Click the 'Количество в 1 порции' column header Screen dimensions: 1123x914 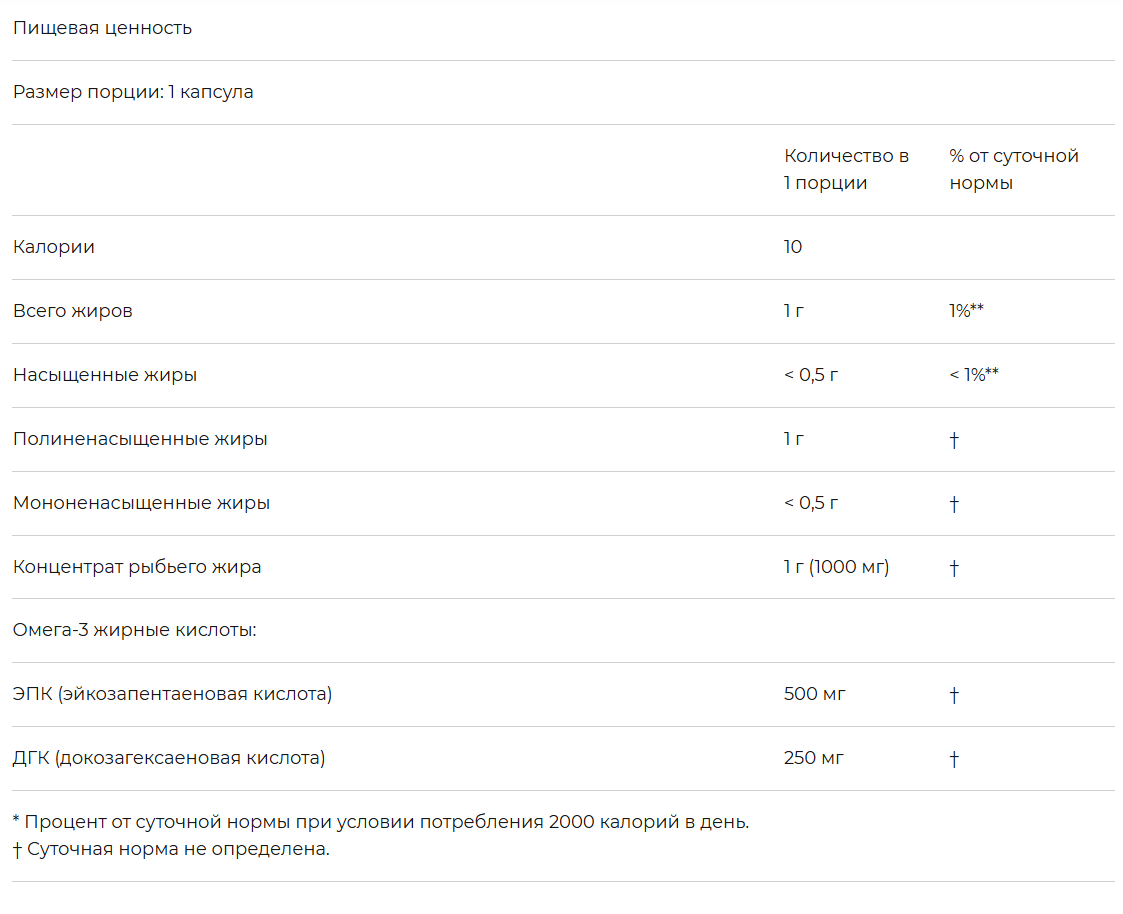click(x=845, y=169)
